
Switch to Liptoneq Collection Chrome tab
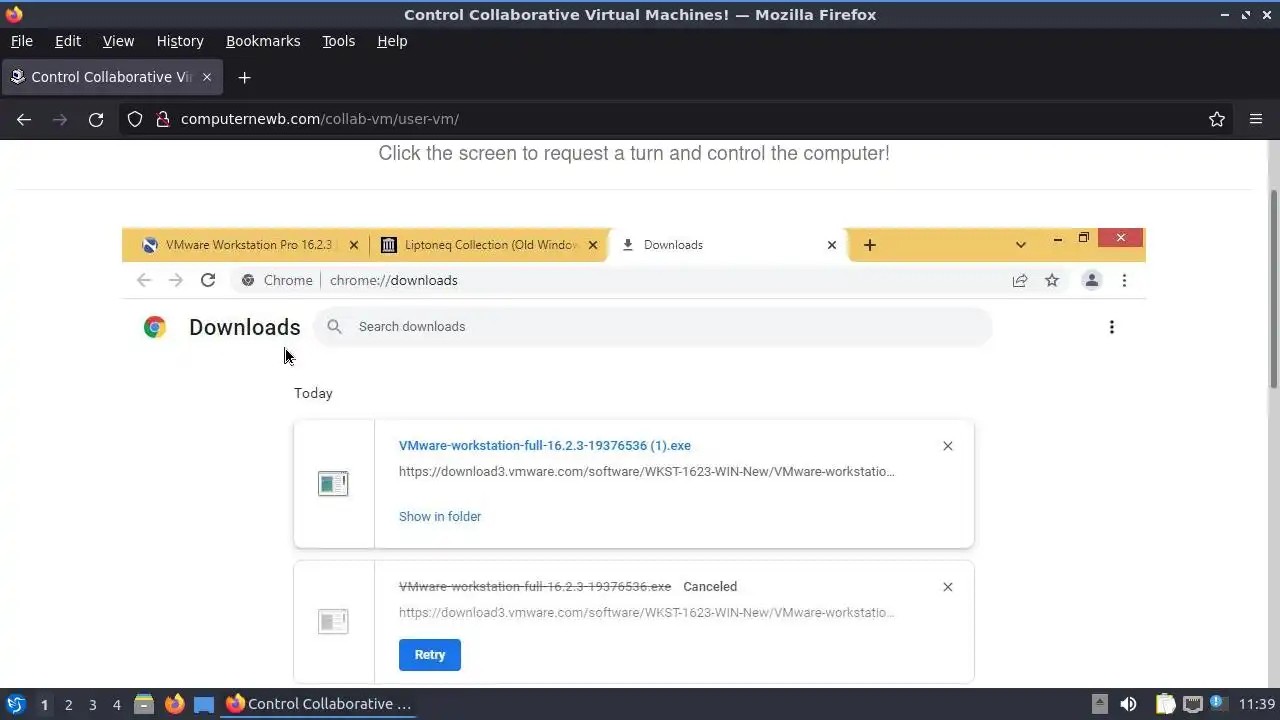[488, 245]
